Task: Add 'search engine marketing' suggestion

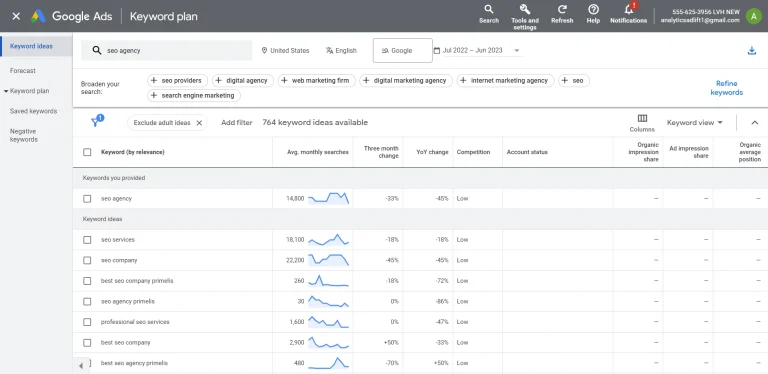Action: coord(194,95)
